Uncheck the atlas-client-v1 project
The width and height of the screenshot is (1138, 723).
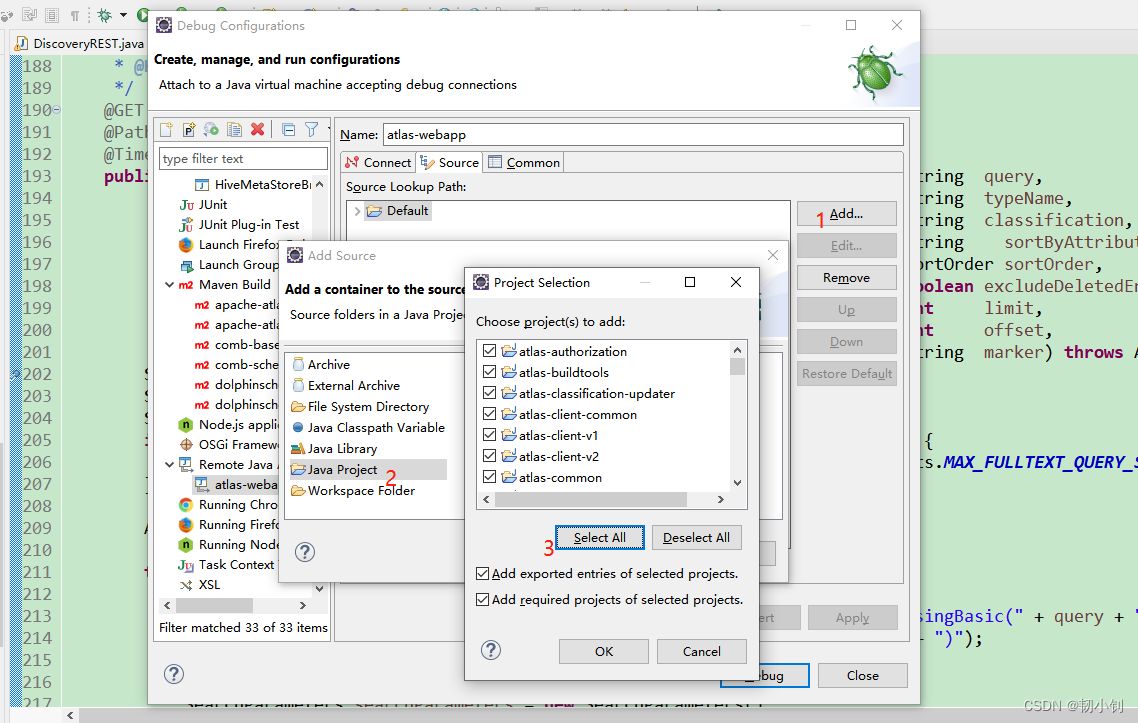pos(489,435)
